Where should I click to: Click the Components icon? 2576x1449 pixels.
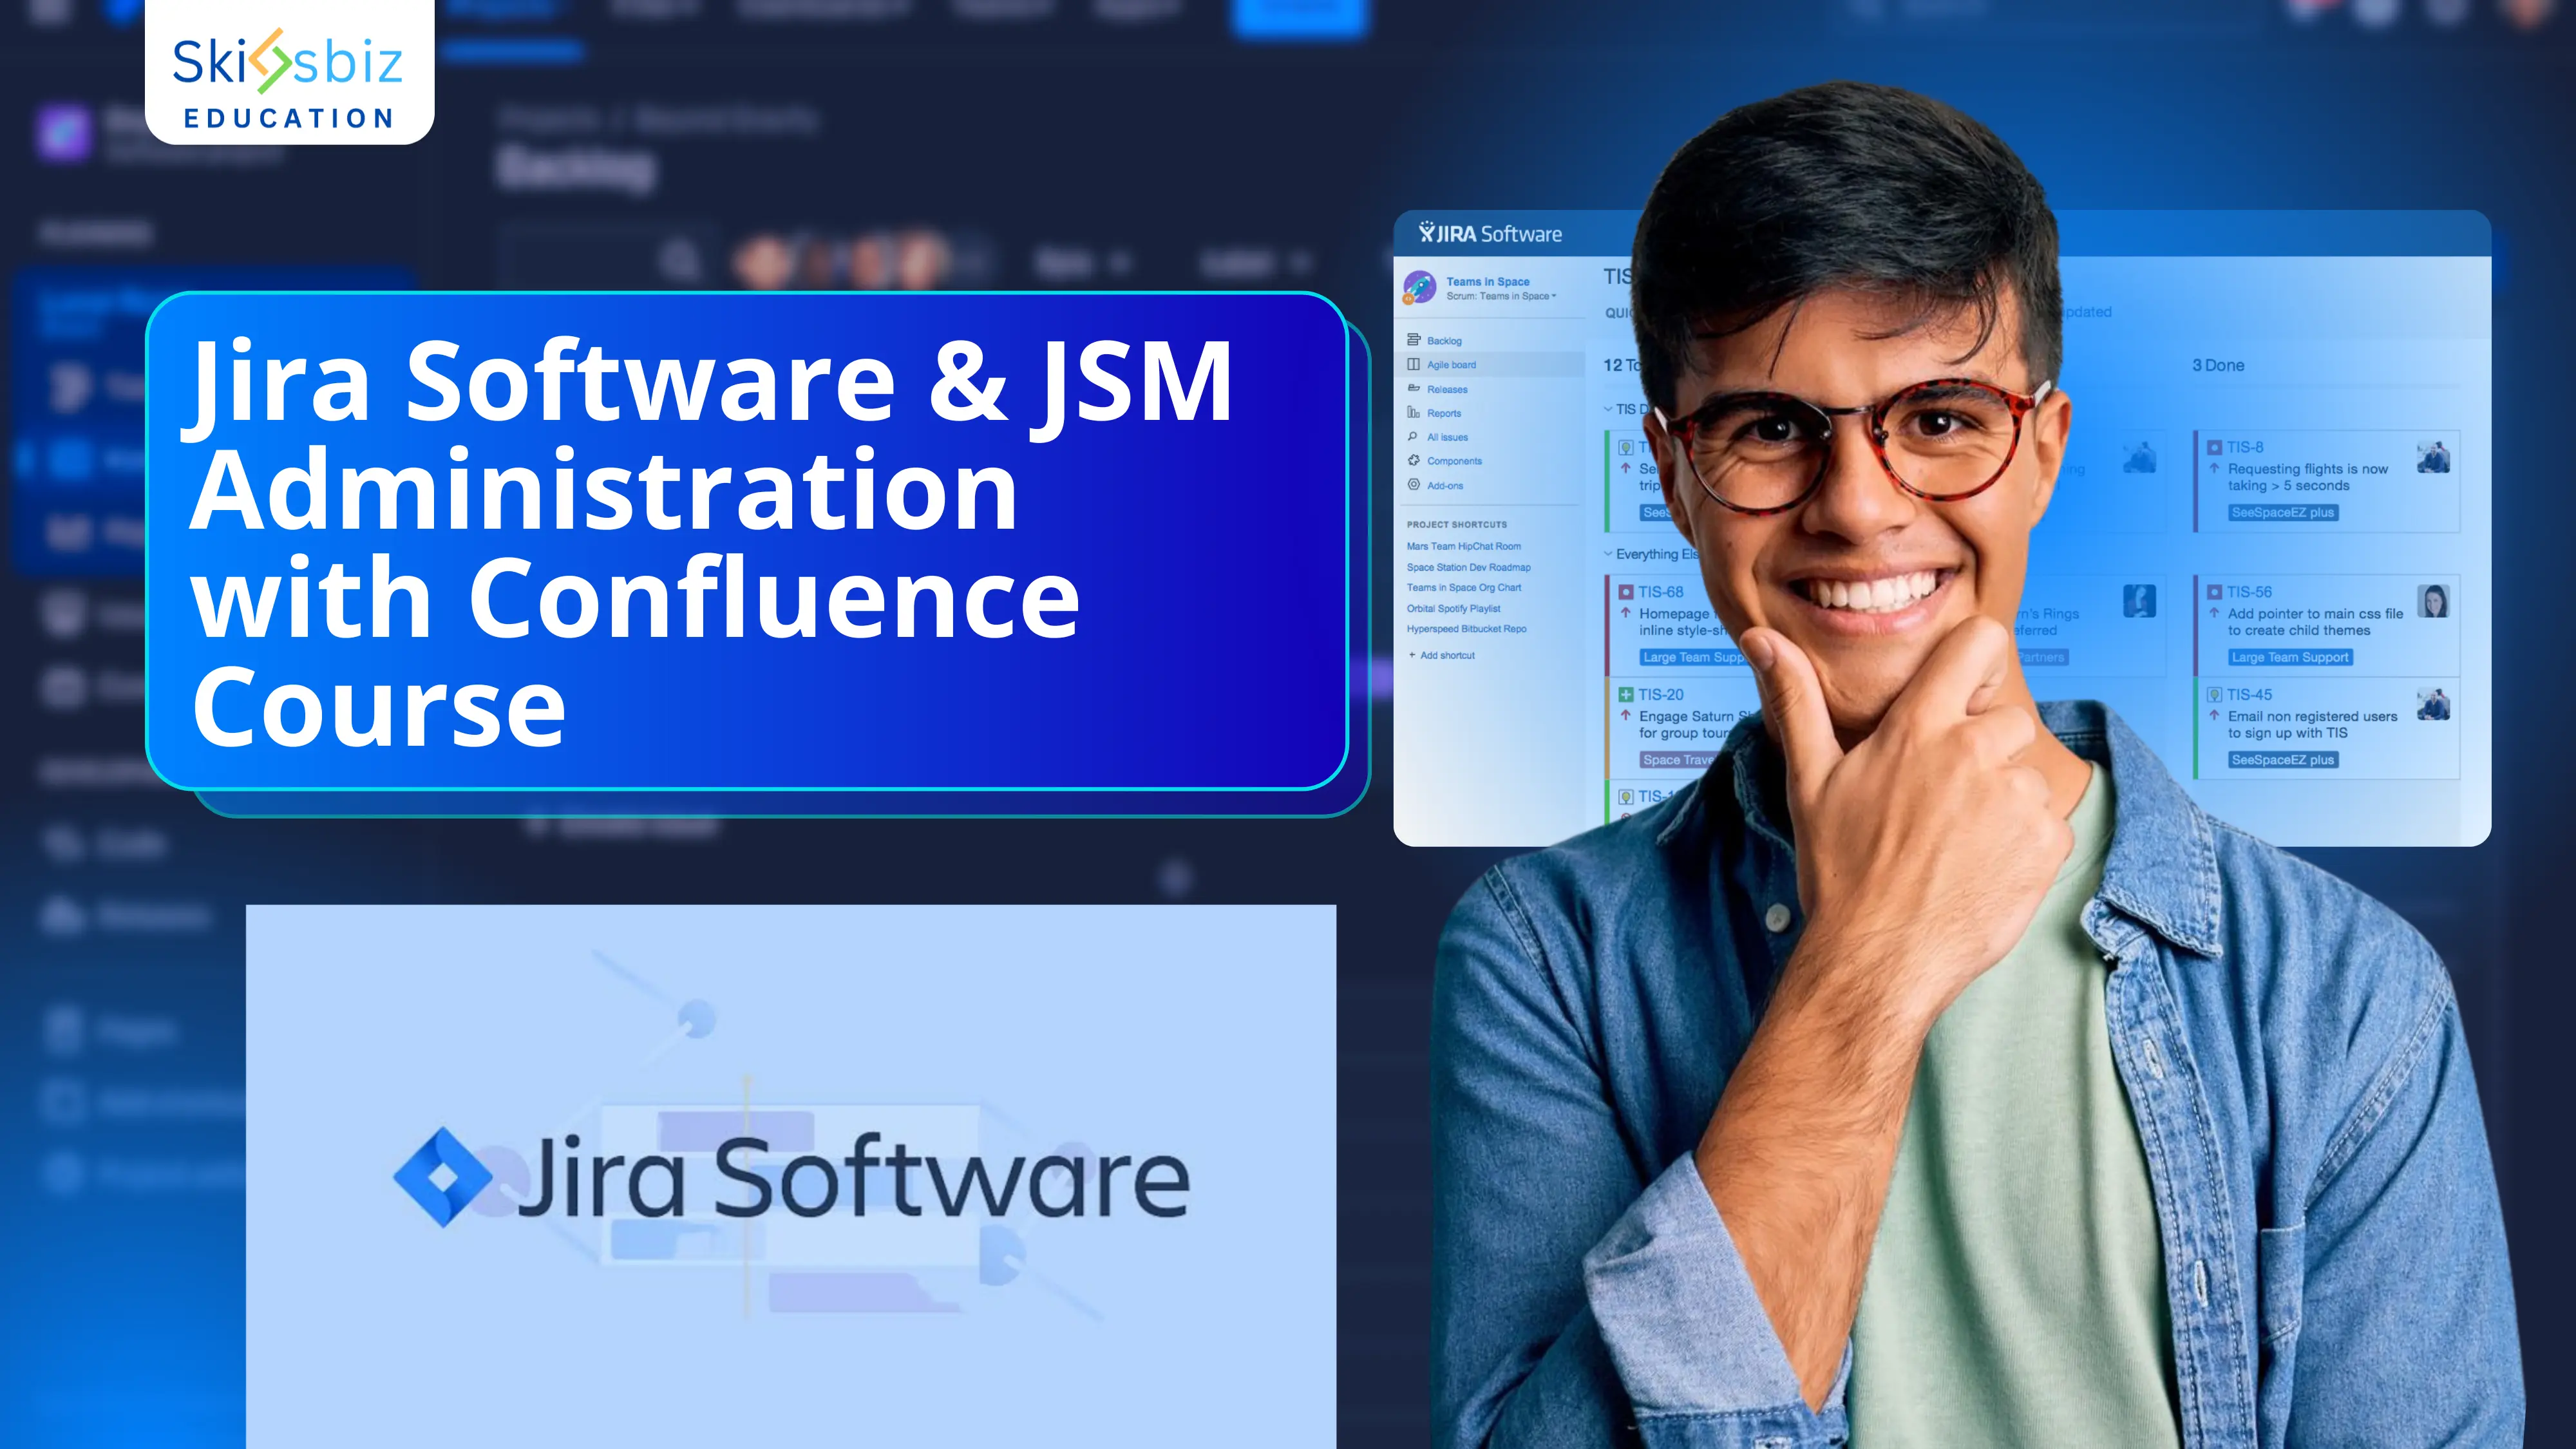(1413, 460)
